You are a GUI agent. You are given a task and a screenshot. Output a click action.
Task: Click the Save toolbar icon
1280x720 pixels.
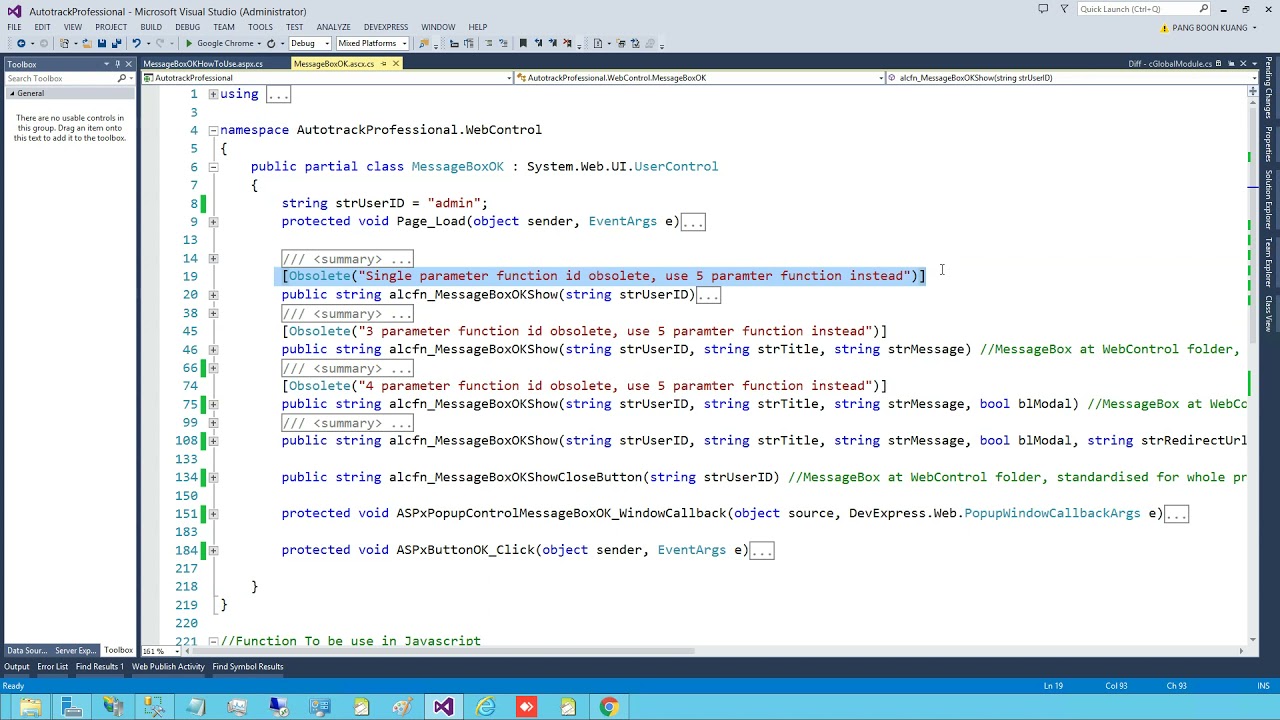coord(101,43)
